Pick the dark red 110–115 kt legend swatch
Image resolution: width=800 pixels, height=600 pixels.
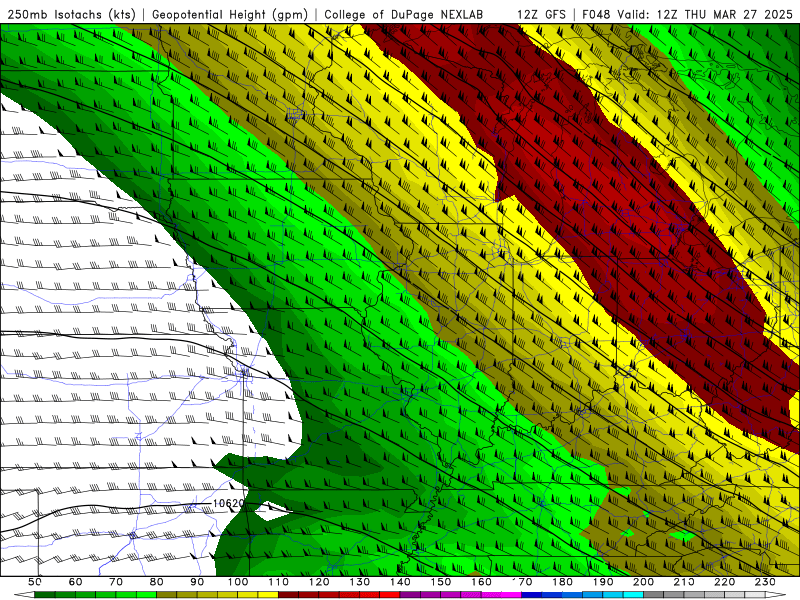pyautogui.click(x=289, y=595)
